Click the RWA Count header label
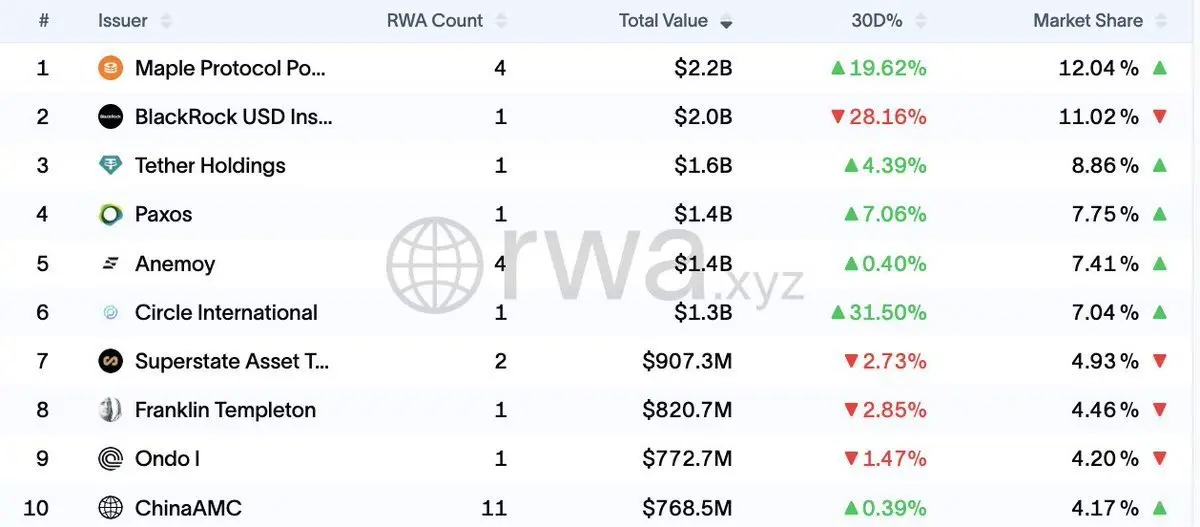1200x527 pixels. pos(435,21)
